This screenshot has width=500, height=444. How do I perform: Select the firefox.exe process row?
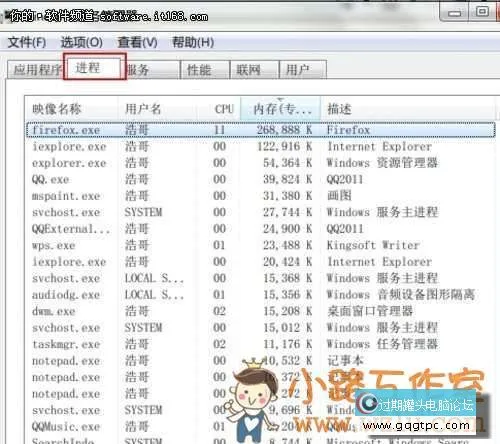click(261, 130)
